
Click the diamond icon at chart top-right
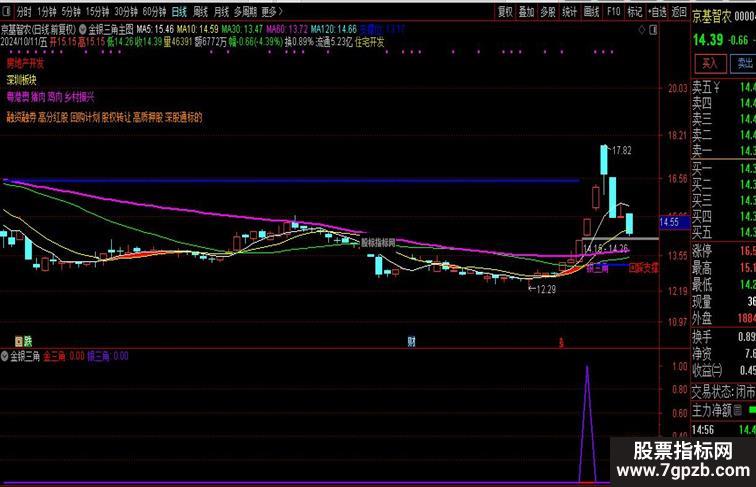click(x=642, y=30)
